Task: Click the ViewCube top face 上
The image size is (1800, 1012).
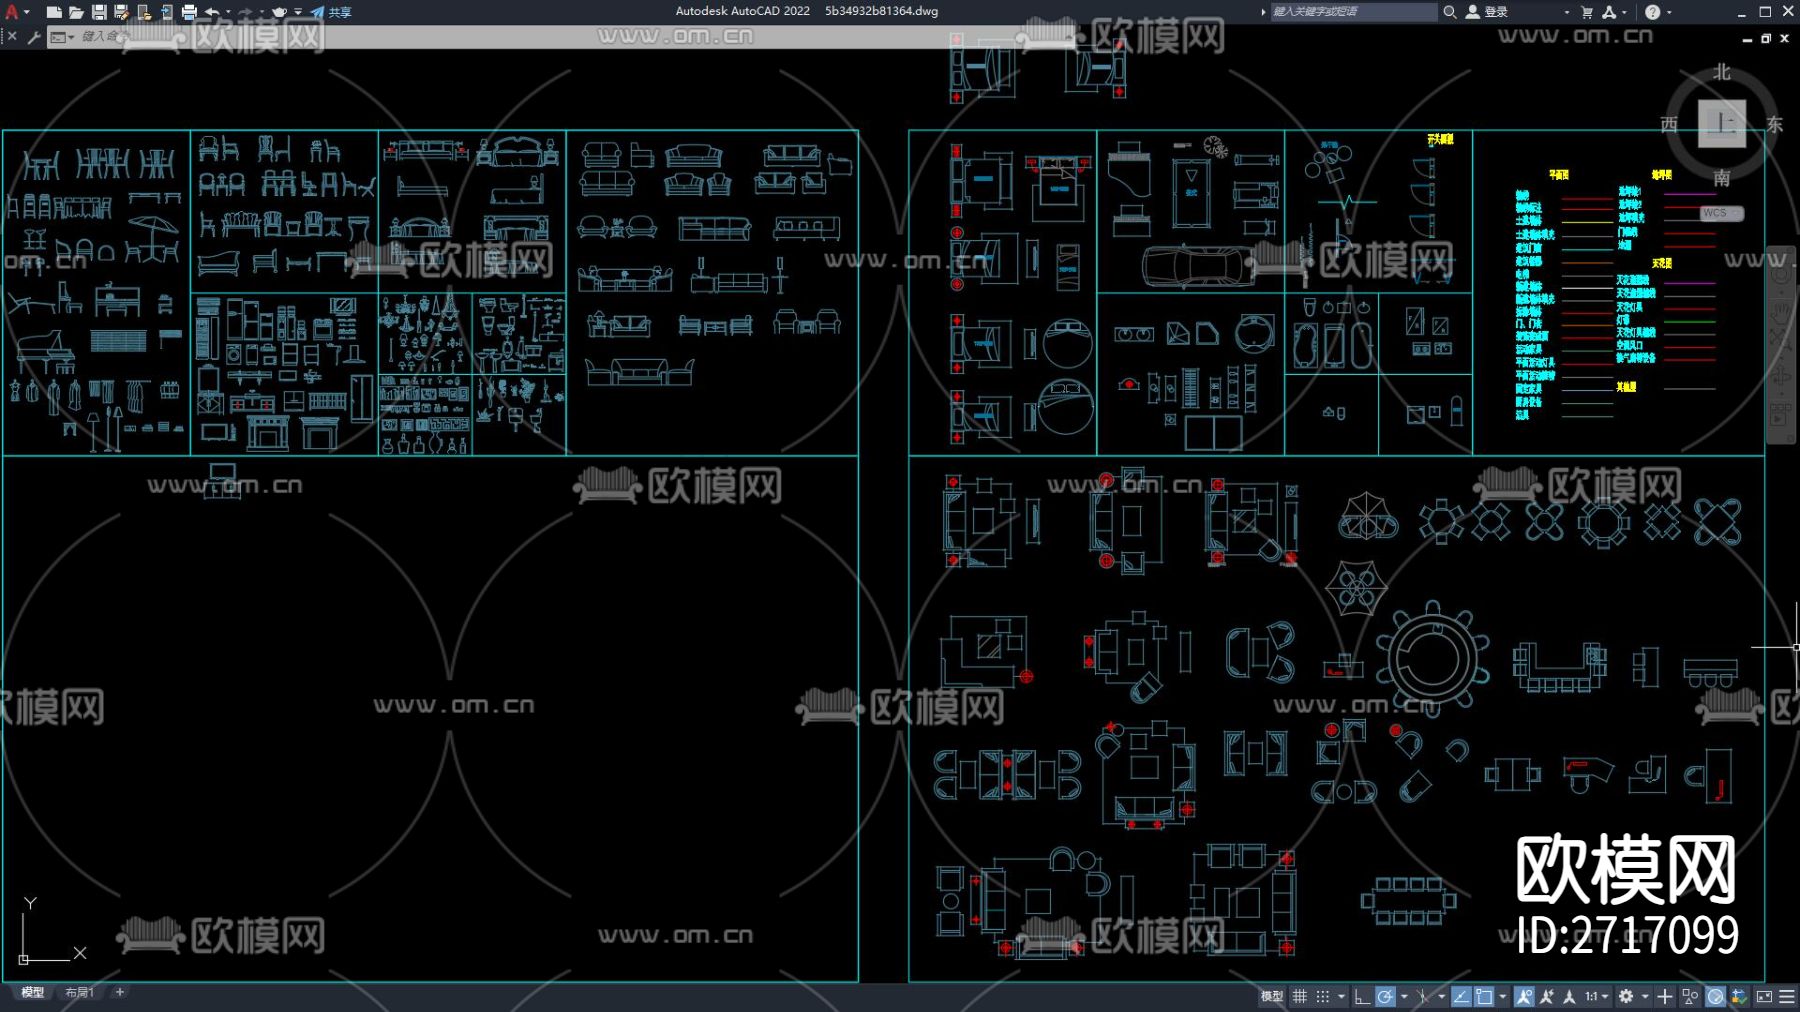Action: pos(1722,123)
